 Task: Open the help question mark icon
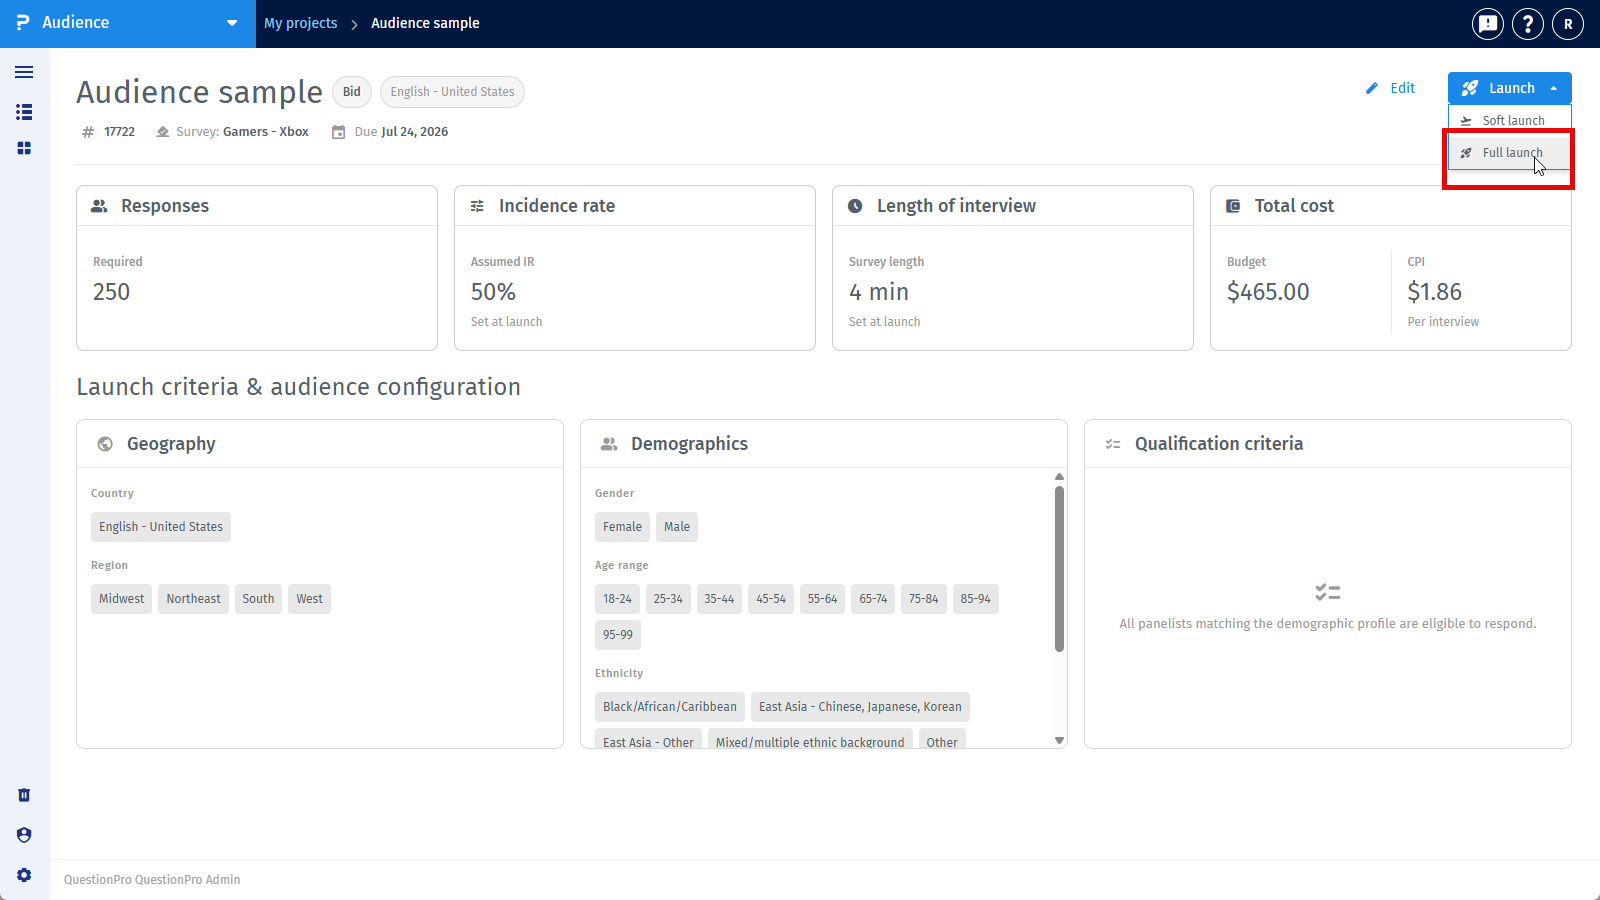tap(1528, 23)
